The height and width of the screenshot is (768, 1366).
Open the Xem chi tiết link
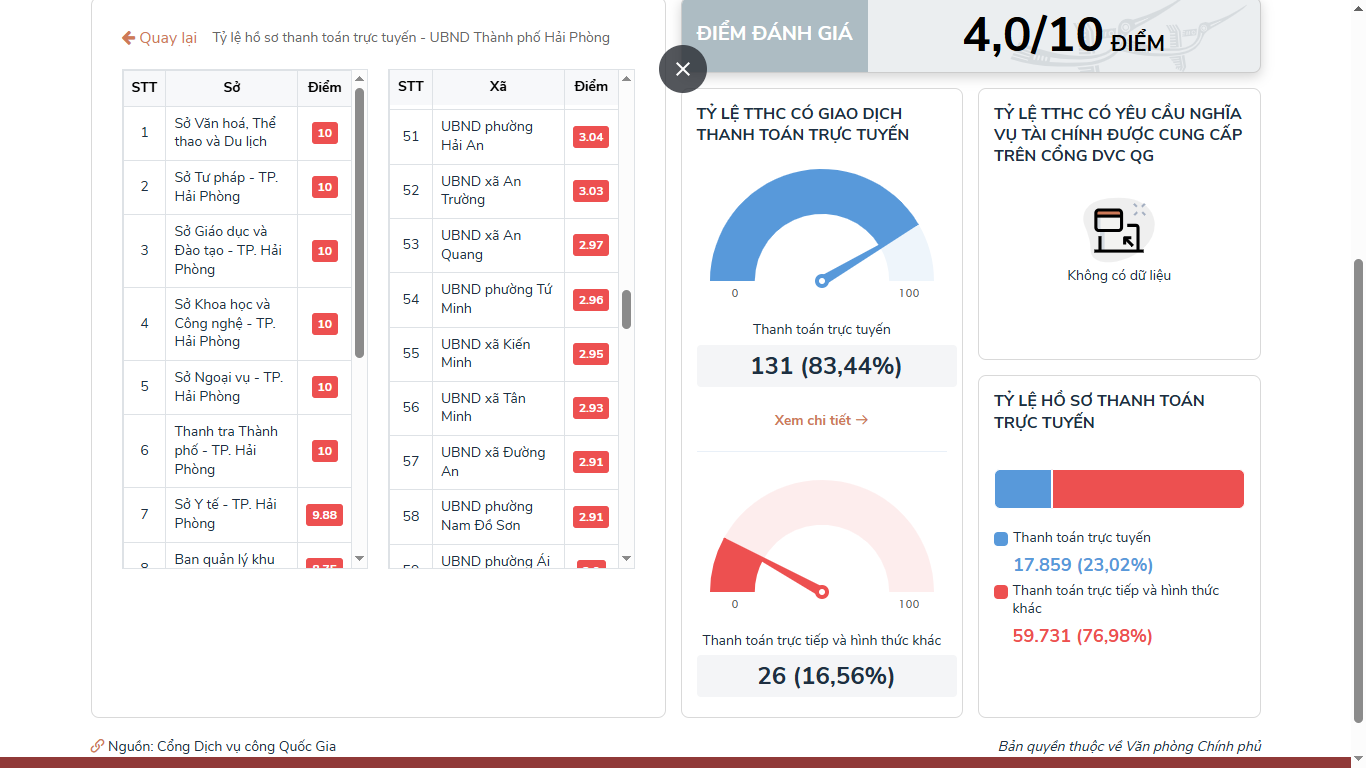tap(821, 420)
